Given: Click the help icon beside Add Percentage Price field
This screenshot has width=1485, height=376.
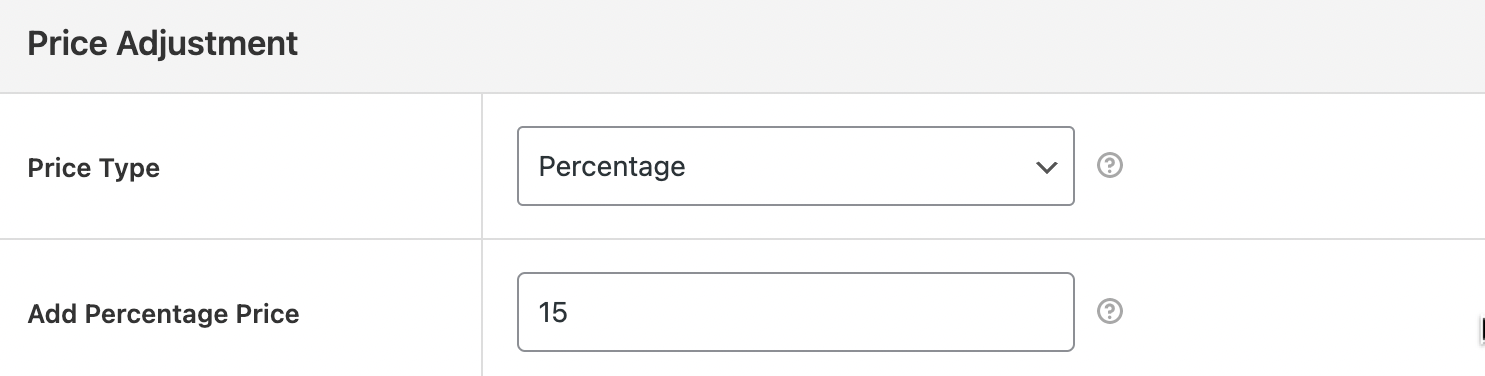Looking at the screenshot, I should pos(1109,312).
